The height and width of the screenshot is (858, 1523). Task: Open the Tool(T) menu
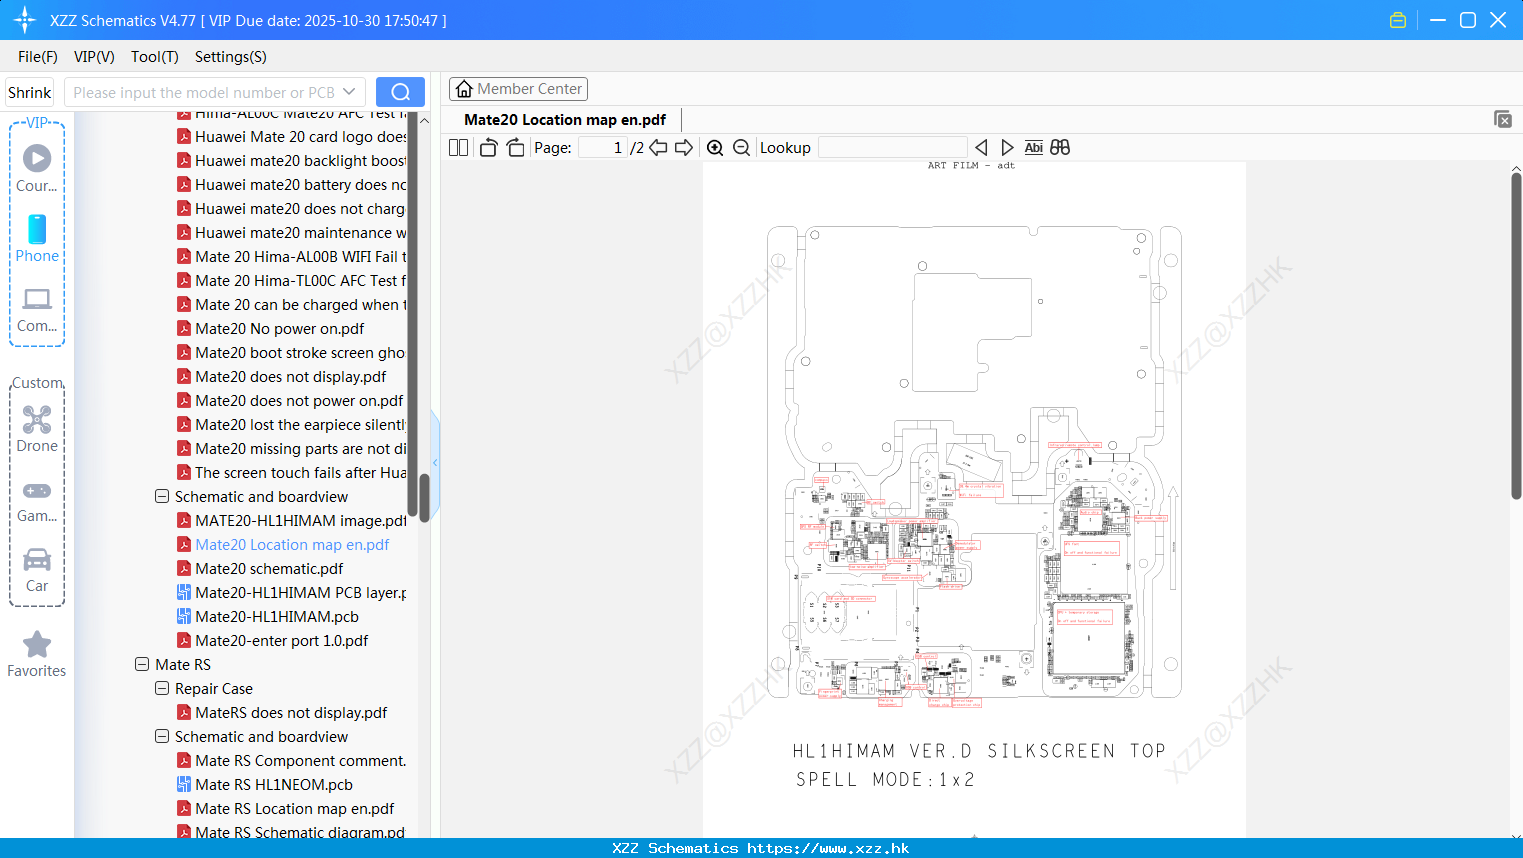tap(155, 57)
